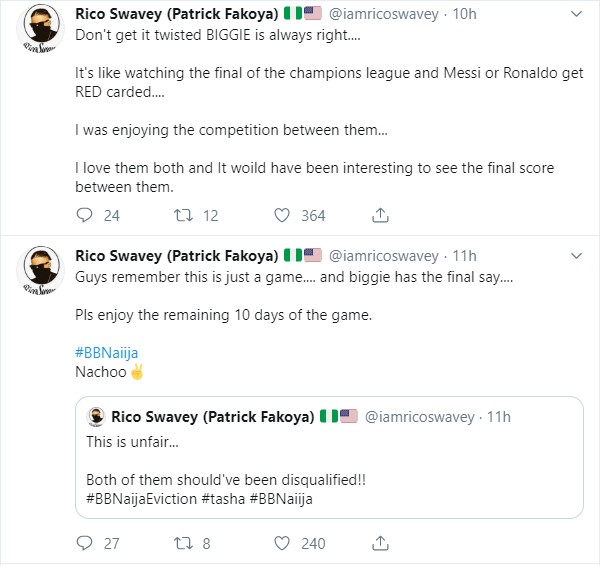Visit the @iamricoswavey handle on second tweet
Viewport: 602px width, 566px height.
[384, 256]
